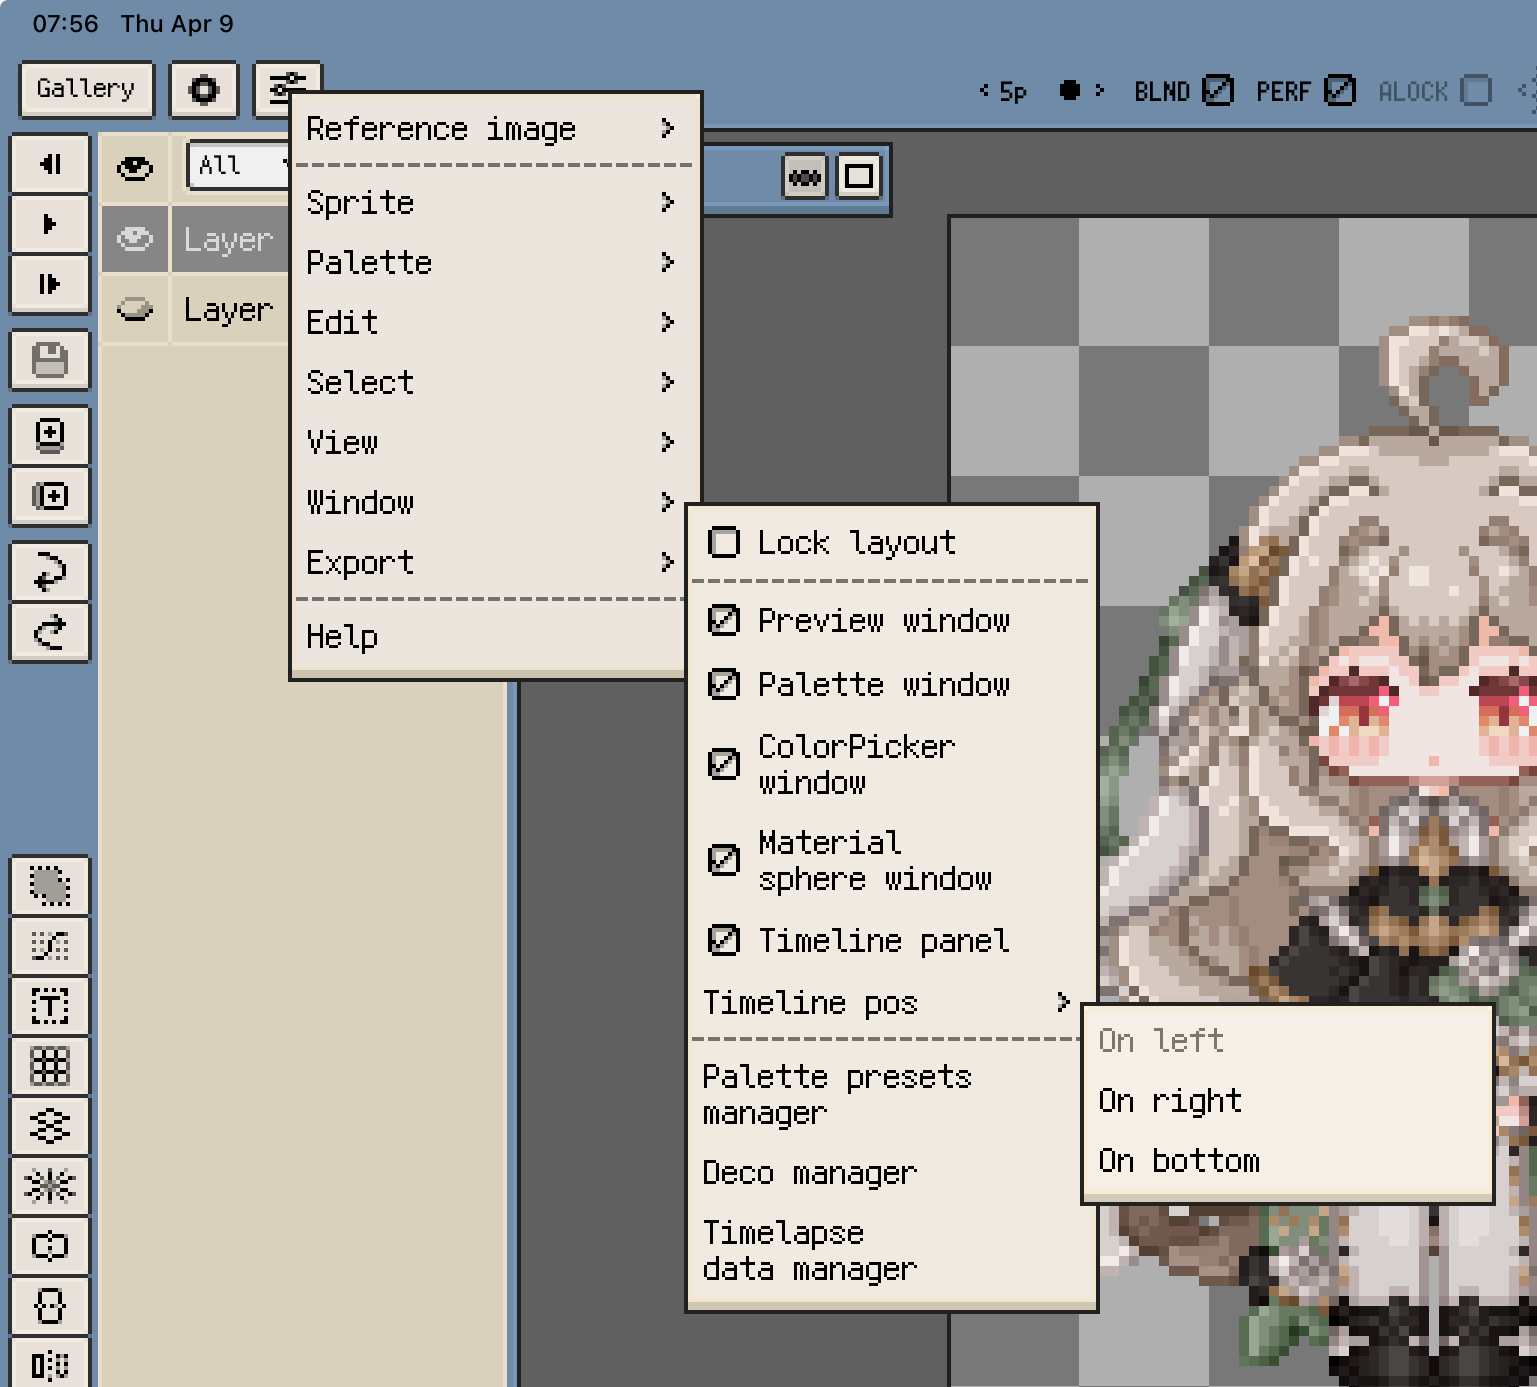Image resolution: width=1537 pixels, height=1387 pixels.
Task: Hide the first Layer visibility eye
Action: [135, 239]
